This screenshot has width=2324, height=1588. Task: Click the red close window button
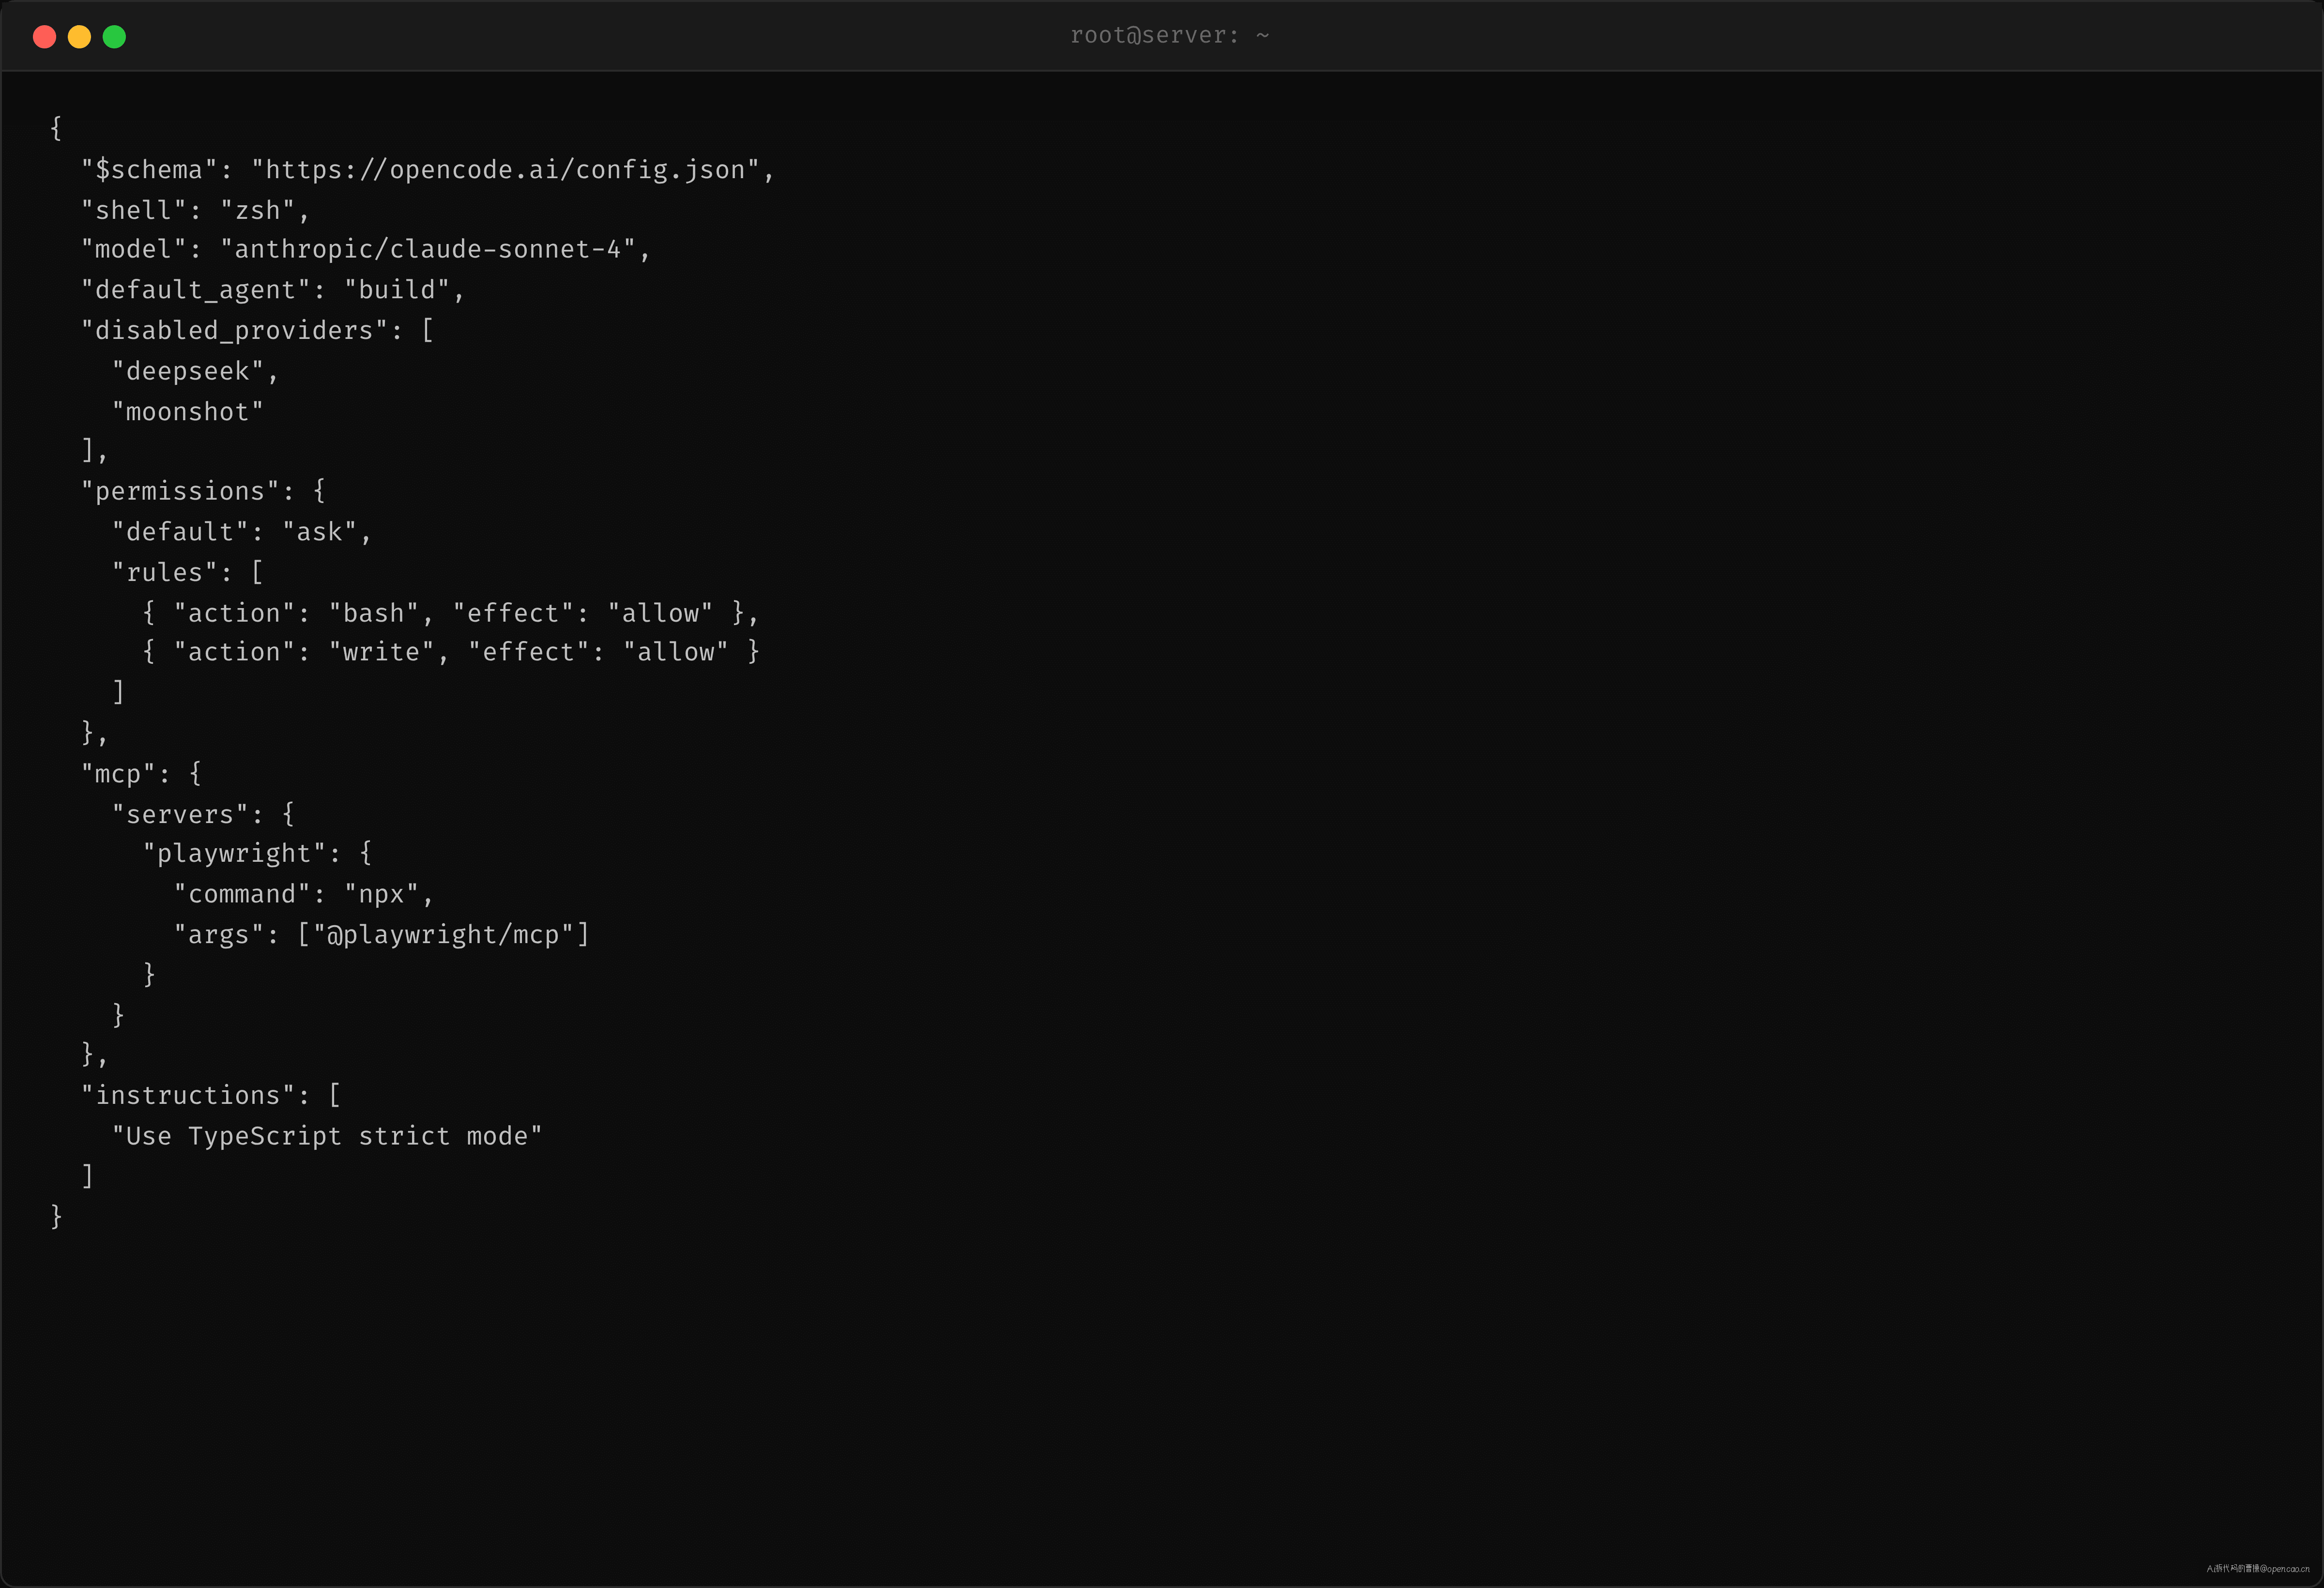(44, 37)
